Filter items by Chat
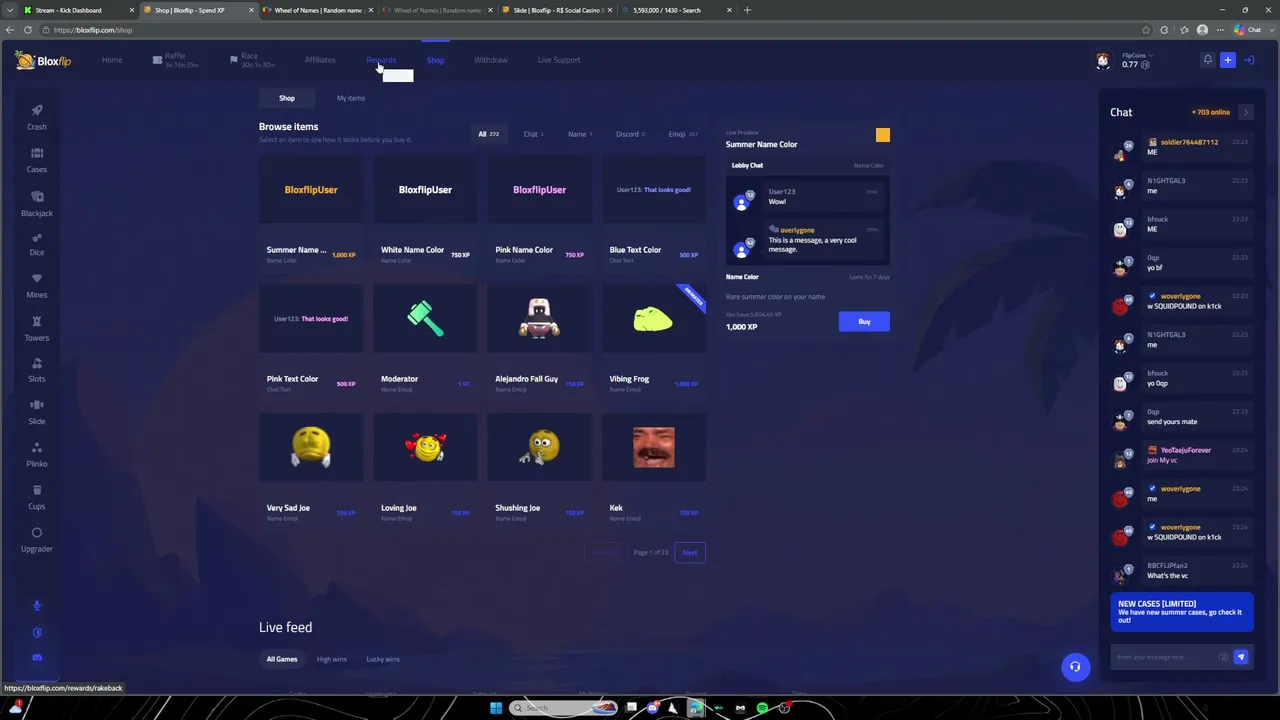The width and height of the screenshot is (1280, 720). tap(533, 134)
